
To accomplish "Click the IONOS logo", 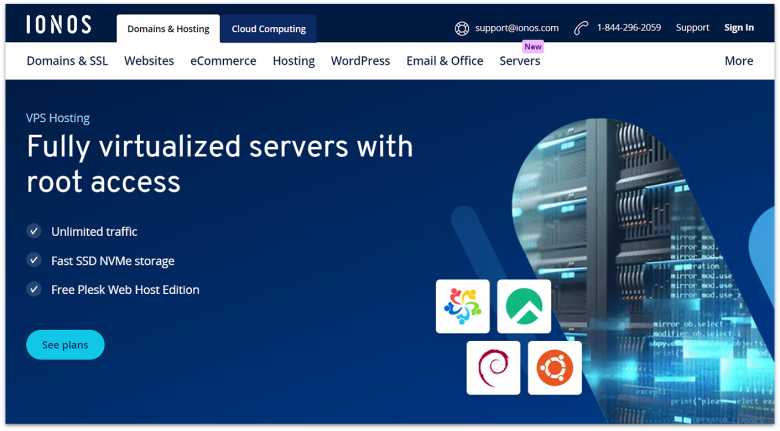I will [59, 24].
